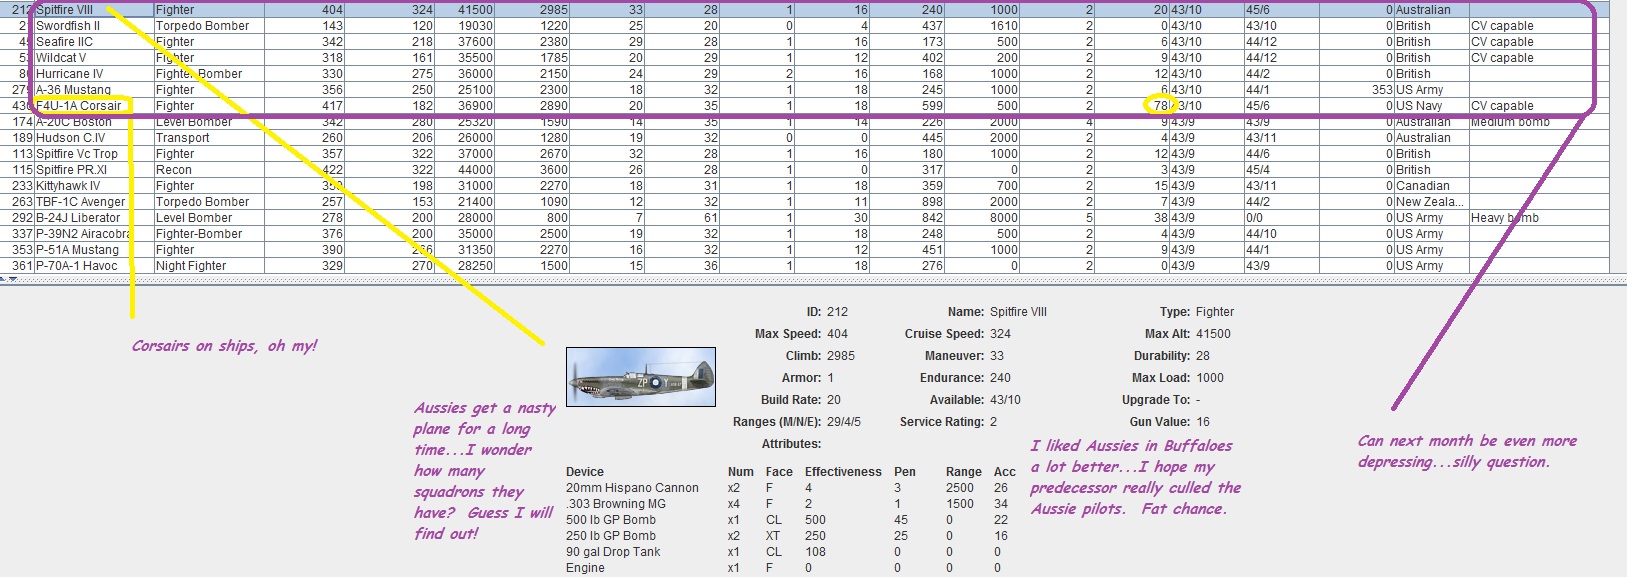Select the Wildcat V row
Image resolution: width=1627 pixels, height=577 pixels.
804,57
